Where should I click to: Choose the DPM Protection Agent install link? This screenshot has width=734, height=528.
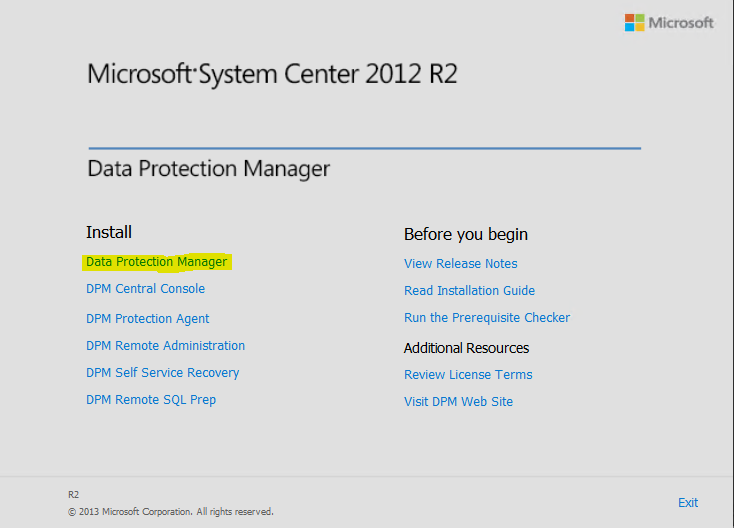pyautogui.click(x=147, y=318)
